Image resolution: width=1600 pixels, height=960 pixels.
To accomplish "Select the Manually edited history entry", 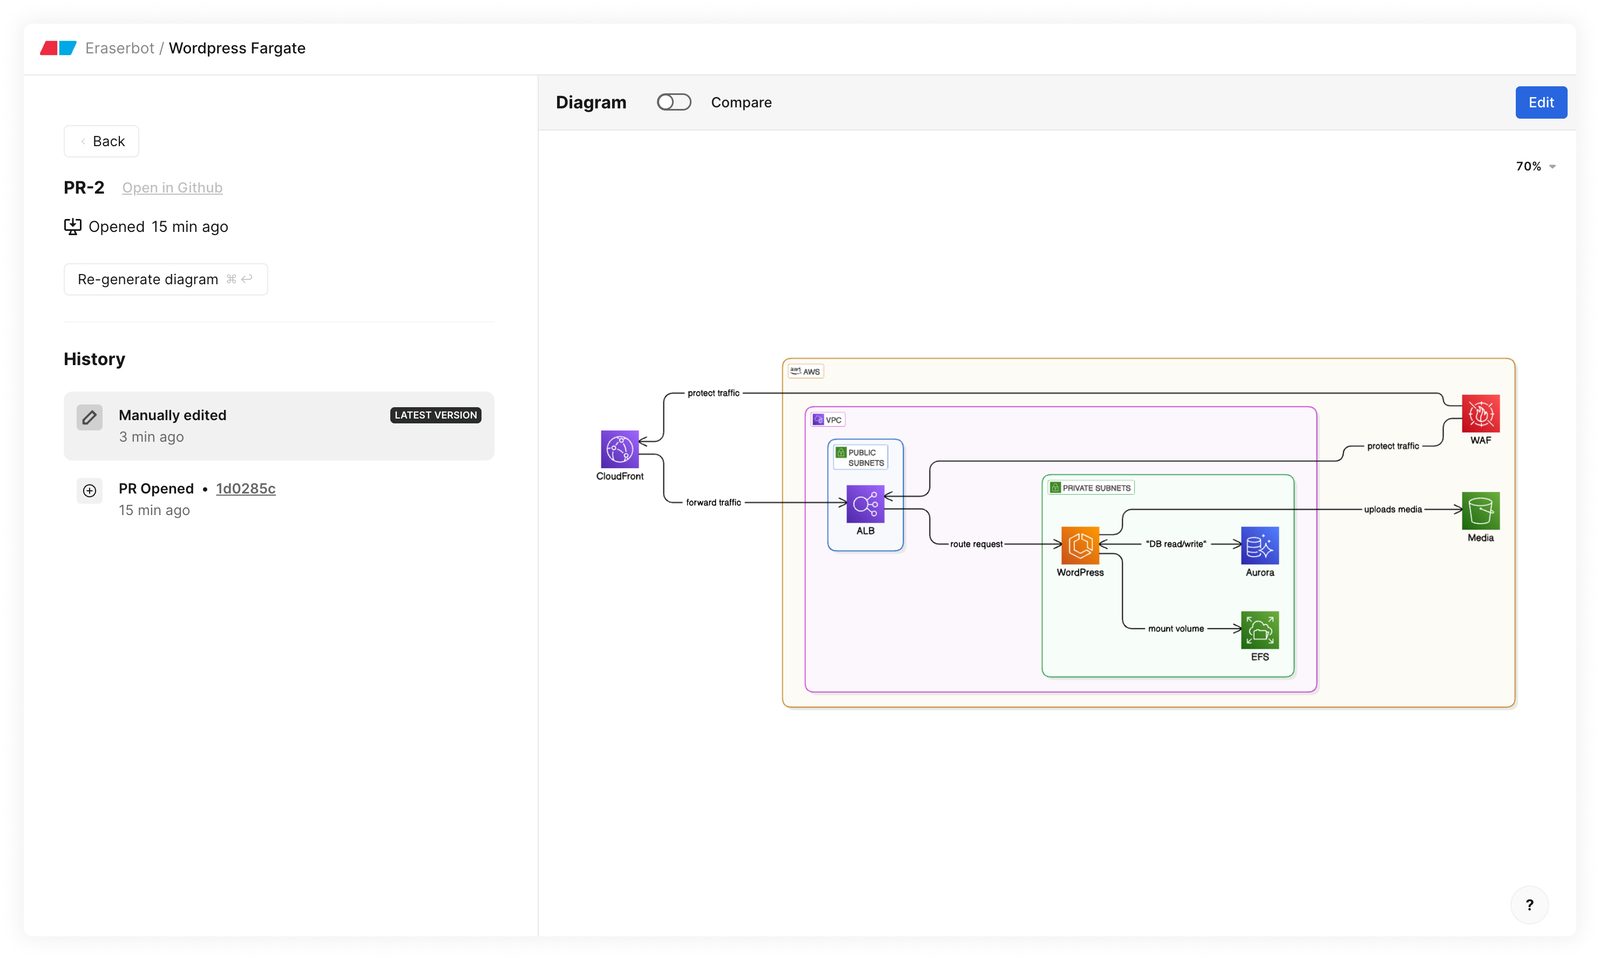I will 279,426.
